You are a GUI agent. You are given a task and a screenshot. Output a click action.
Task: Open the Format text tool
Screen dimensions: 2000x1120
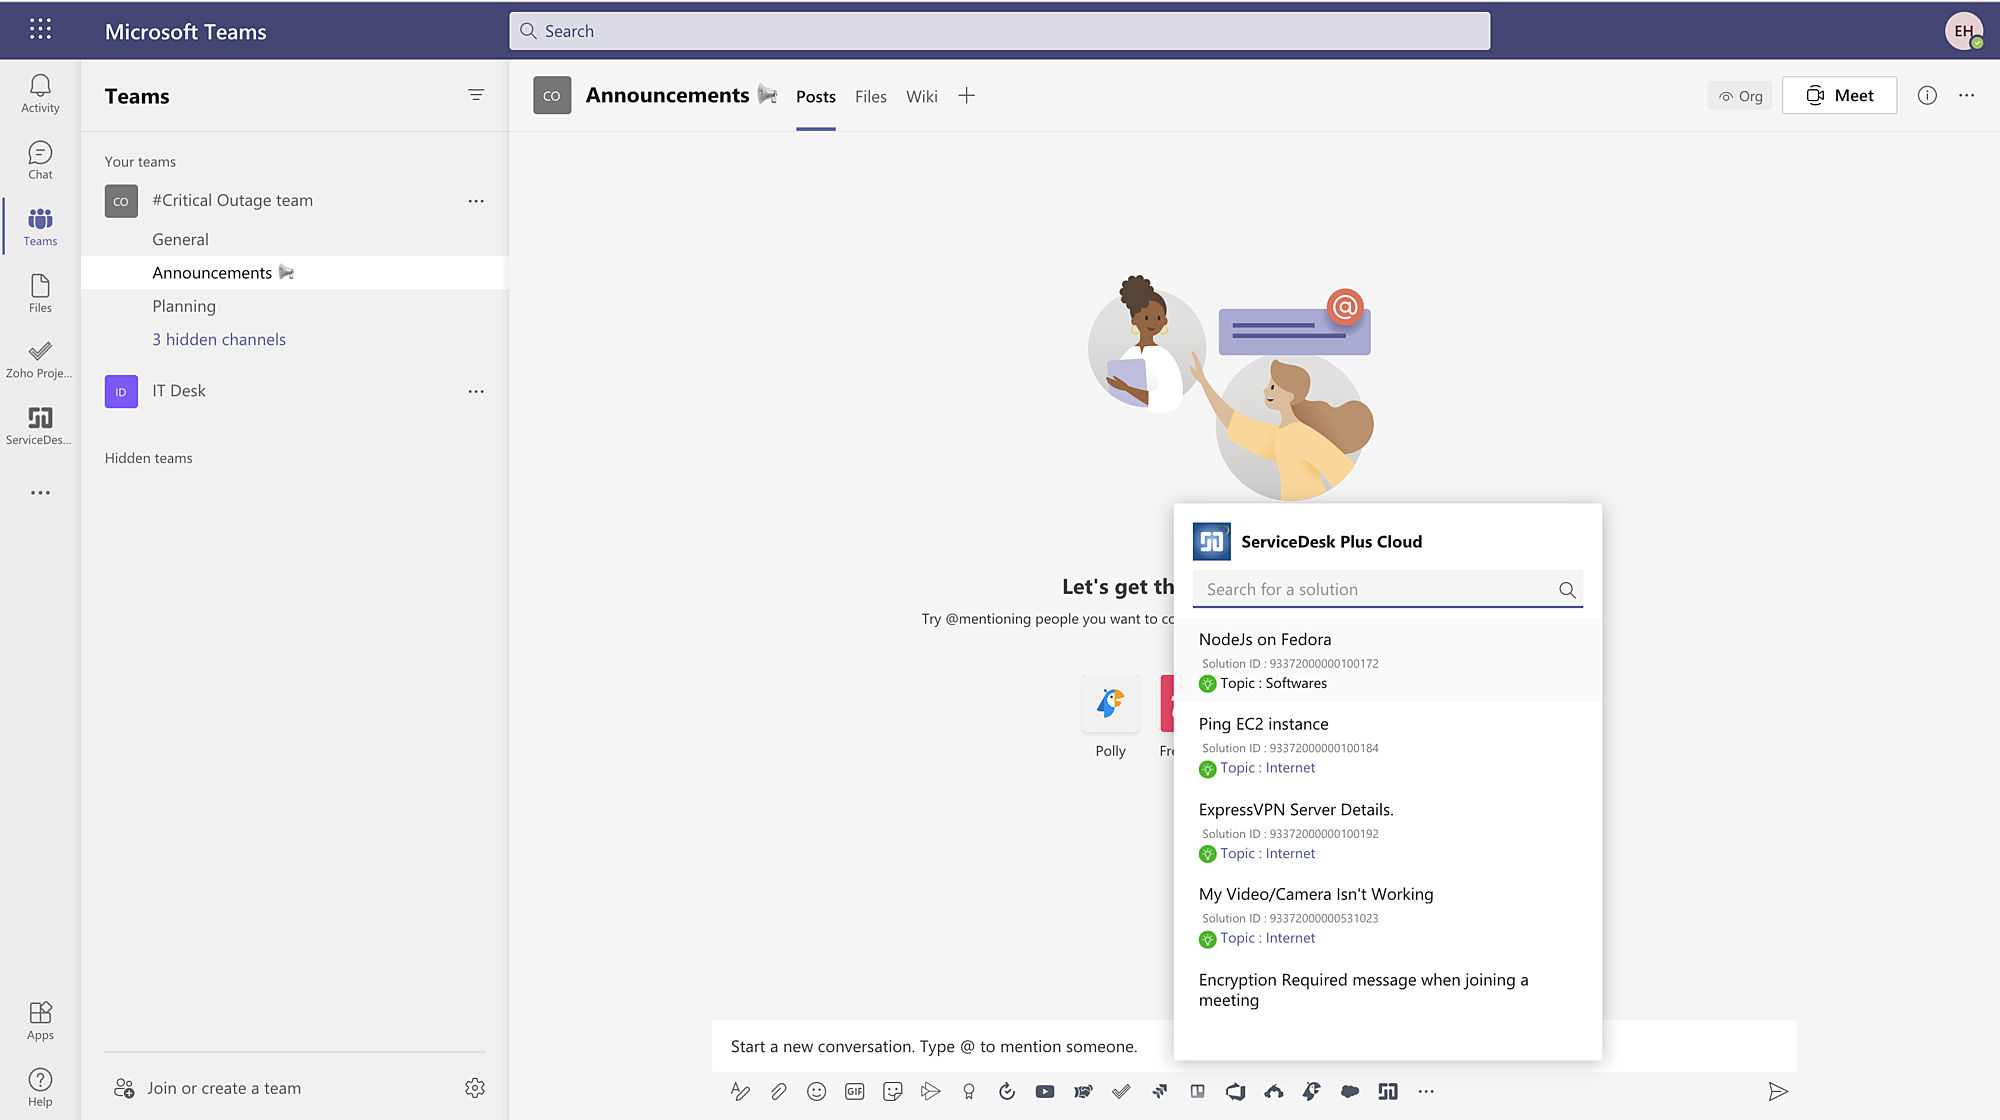(740, 1092)
